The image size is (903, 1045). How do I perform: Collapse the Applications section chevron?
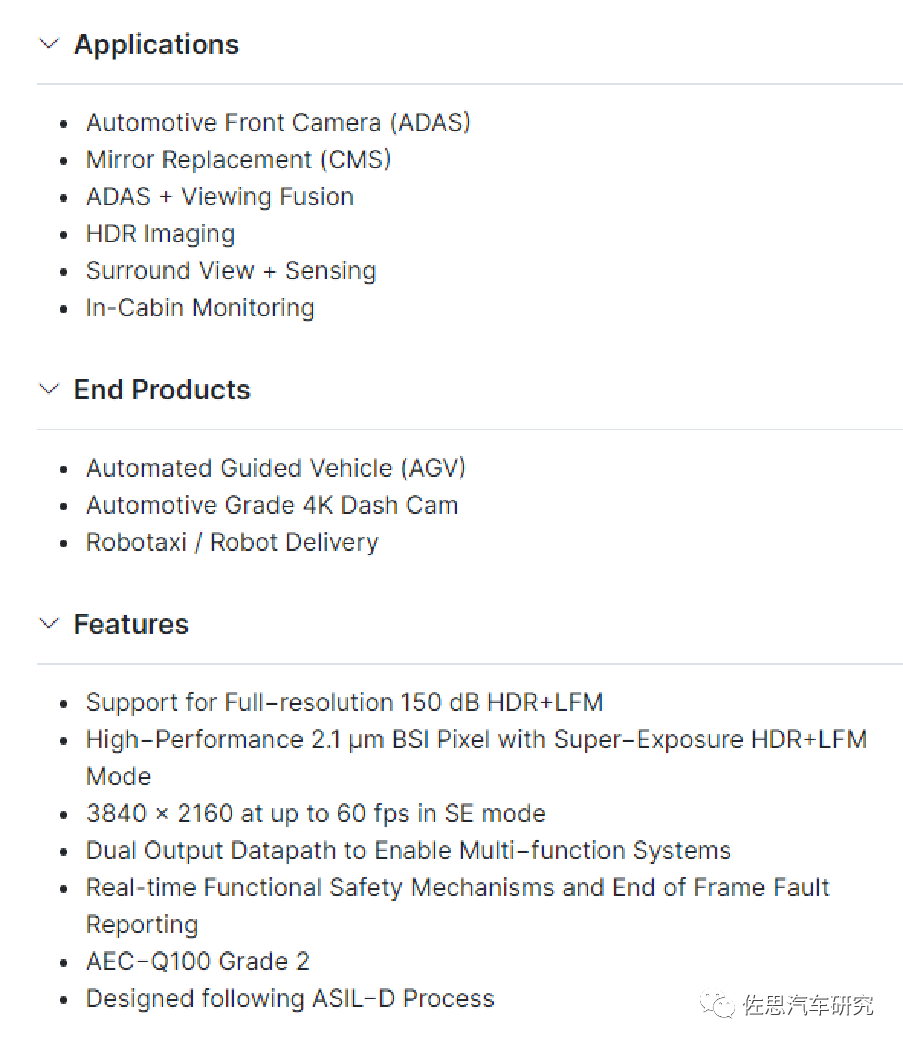[x=48, y=44]
